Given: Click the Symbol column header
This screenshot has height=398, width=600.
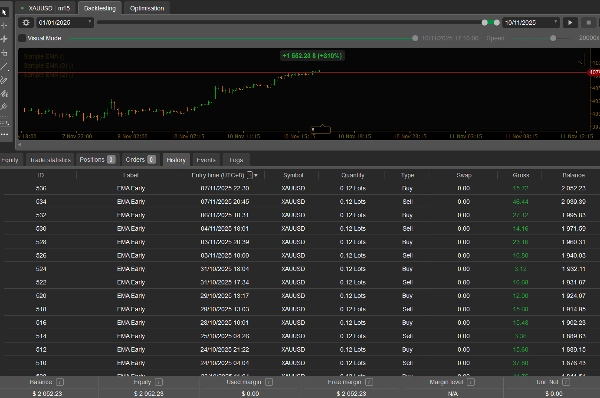Looking at the screenshot, I should pos(293,175).
